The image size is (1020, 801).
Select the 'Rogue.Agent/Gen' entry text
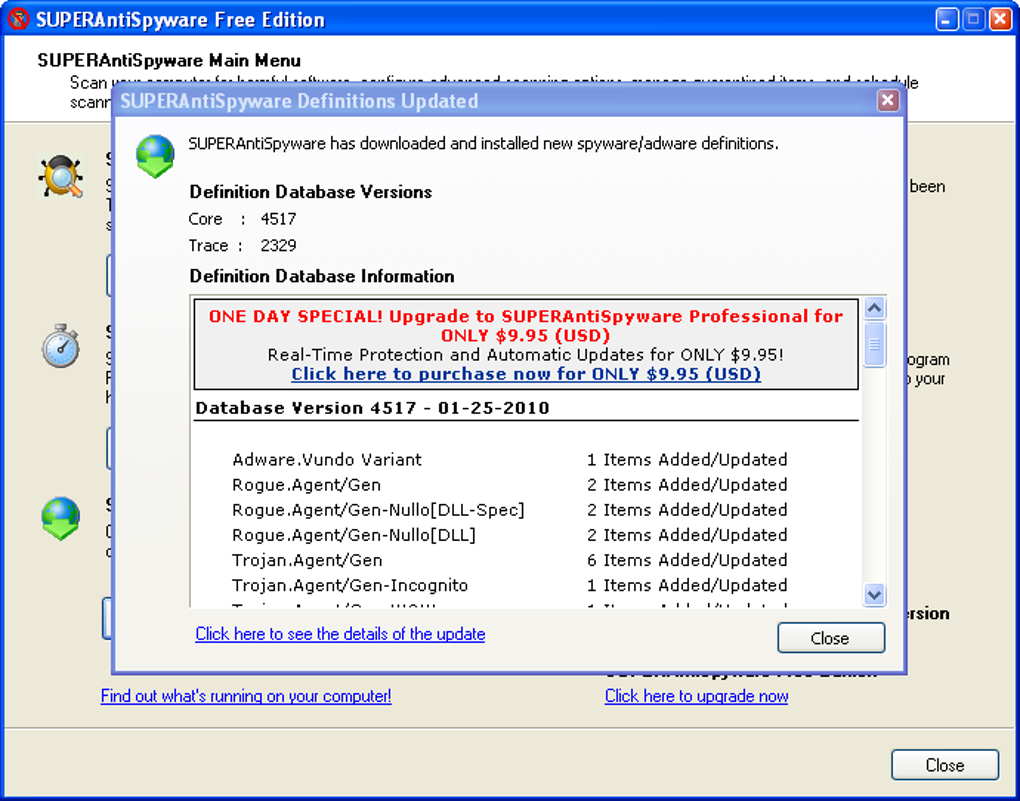306,485
